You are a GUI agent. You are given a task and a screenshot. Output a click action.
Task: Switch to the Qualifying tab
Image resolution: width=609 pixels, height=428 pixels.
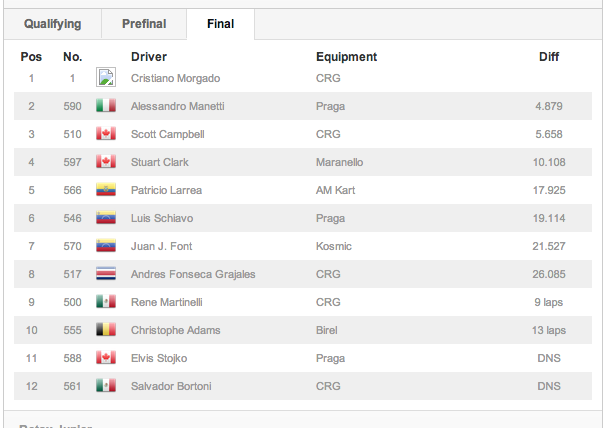click(52, 24)
